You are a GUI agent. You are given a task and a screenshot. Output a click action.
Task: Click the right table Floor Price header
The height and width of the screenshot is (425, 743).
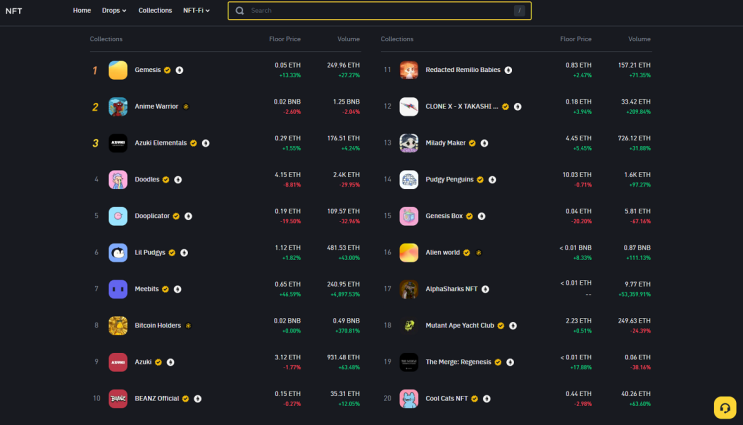(576, 39)
